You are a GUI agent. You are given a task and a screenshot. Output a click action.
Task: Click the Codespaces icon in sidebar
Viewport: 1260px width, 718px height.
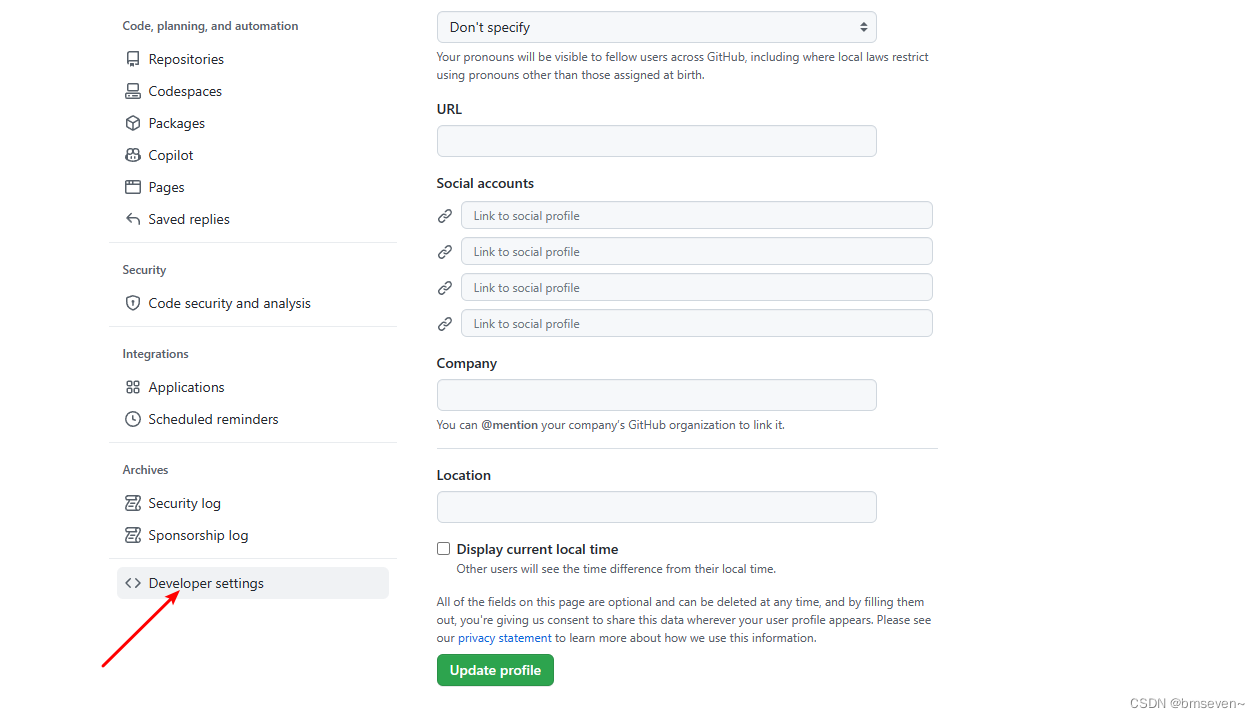133,91
